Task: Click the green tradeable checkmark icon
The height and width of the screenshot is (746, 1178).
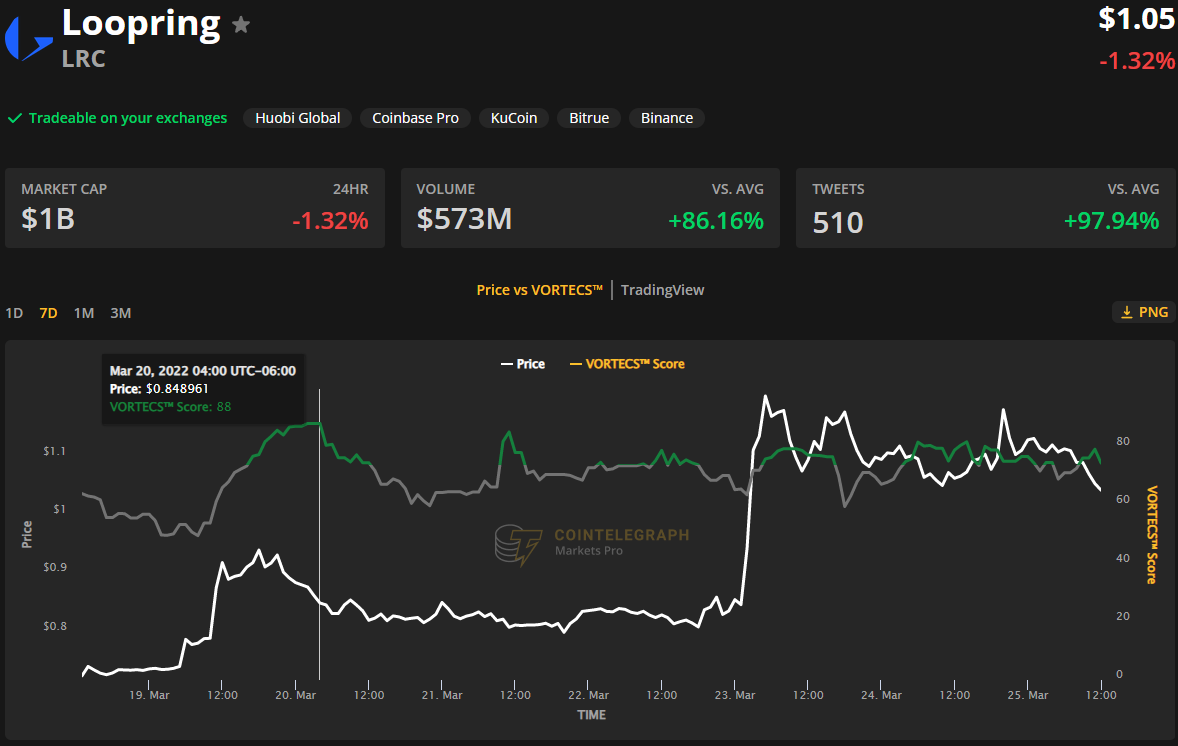Action: pyautogui.click(x=15, y=118)
